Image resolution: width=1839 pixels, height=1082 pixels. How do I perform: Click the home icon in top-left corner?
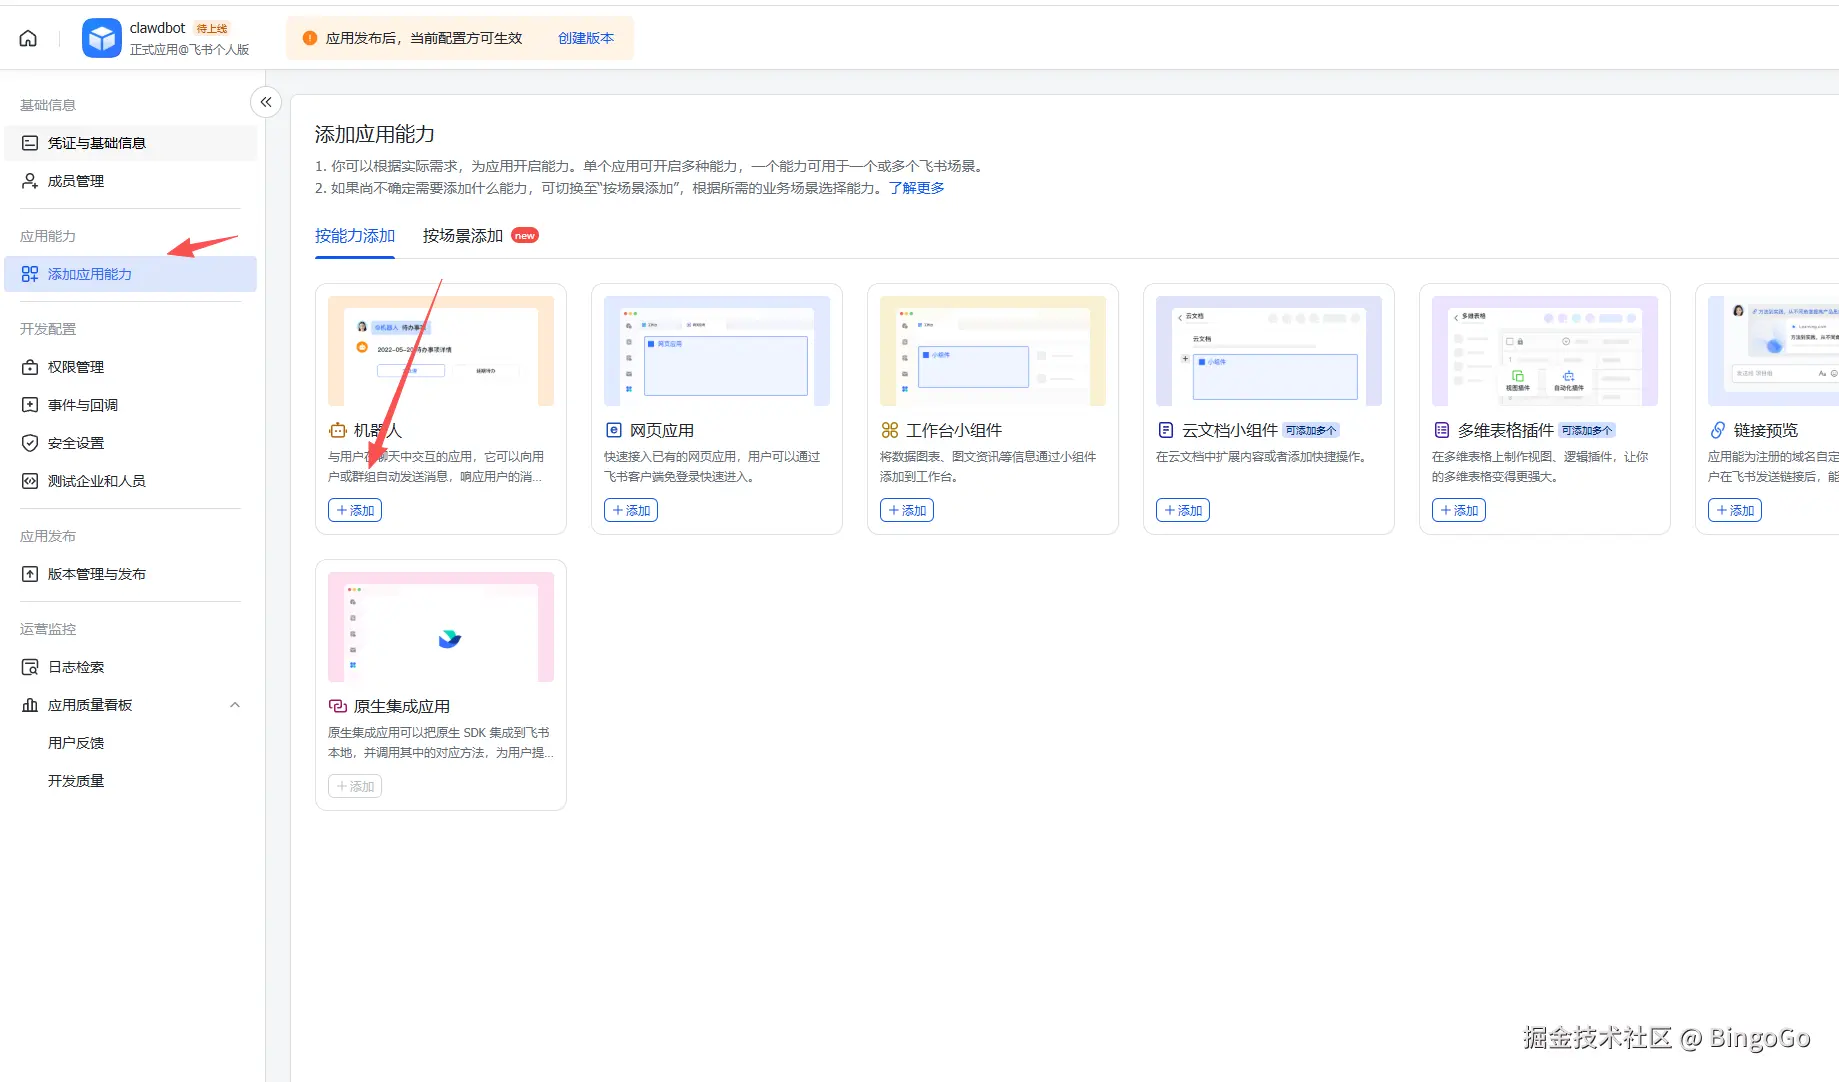coord(27,37)
